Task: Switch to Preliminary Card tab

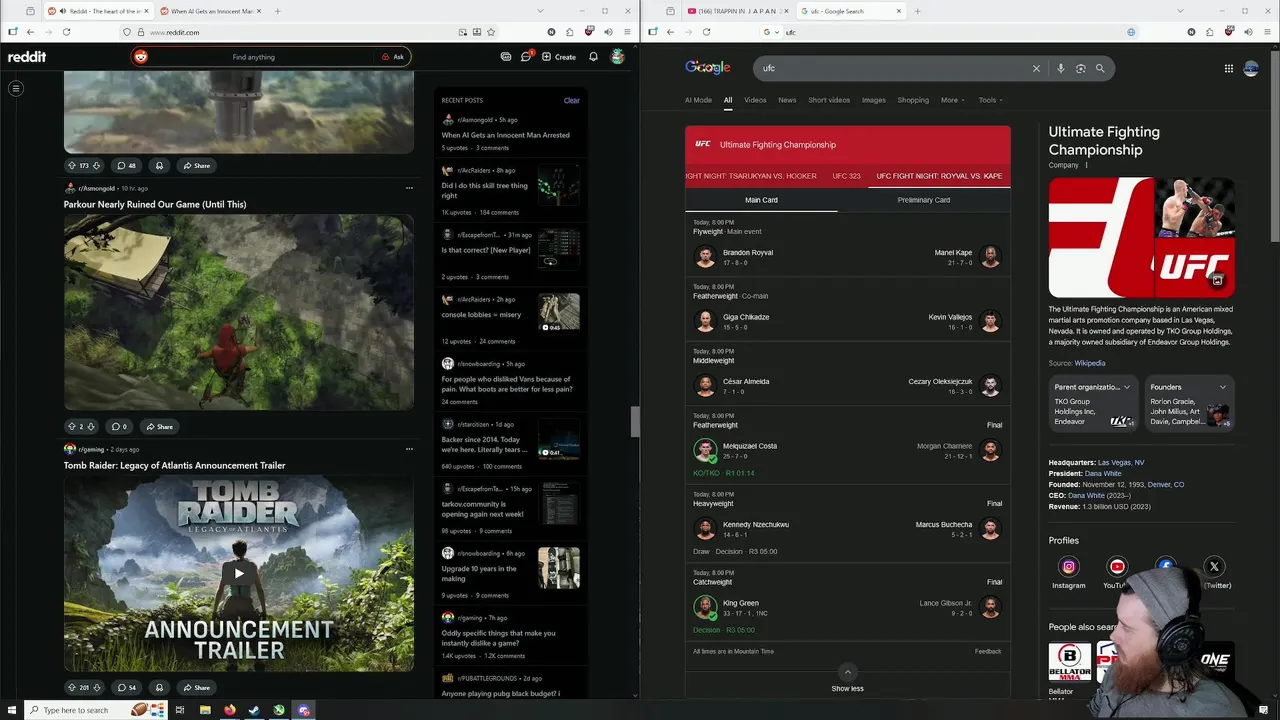Action: pos(924,200)
